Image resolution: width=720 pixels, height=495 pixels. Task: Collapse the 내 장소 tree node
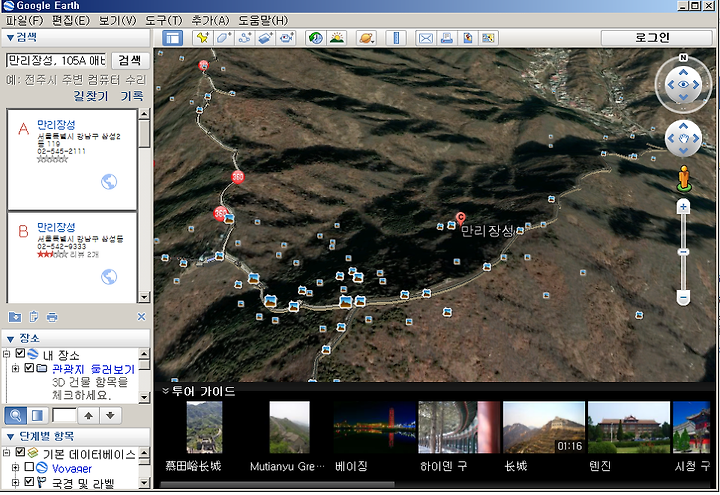[6, 353]
